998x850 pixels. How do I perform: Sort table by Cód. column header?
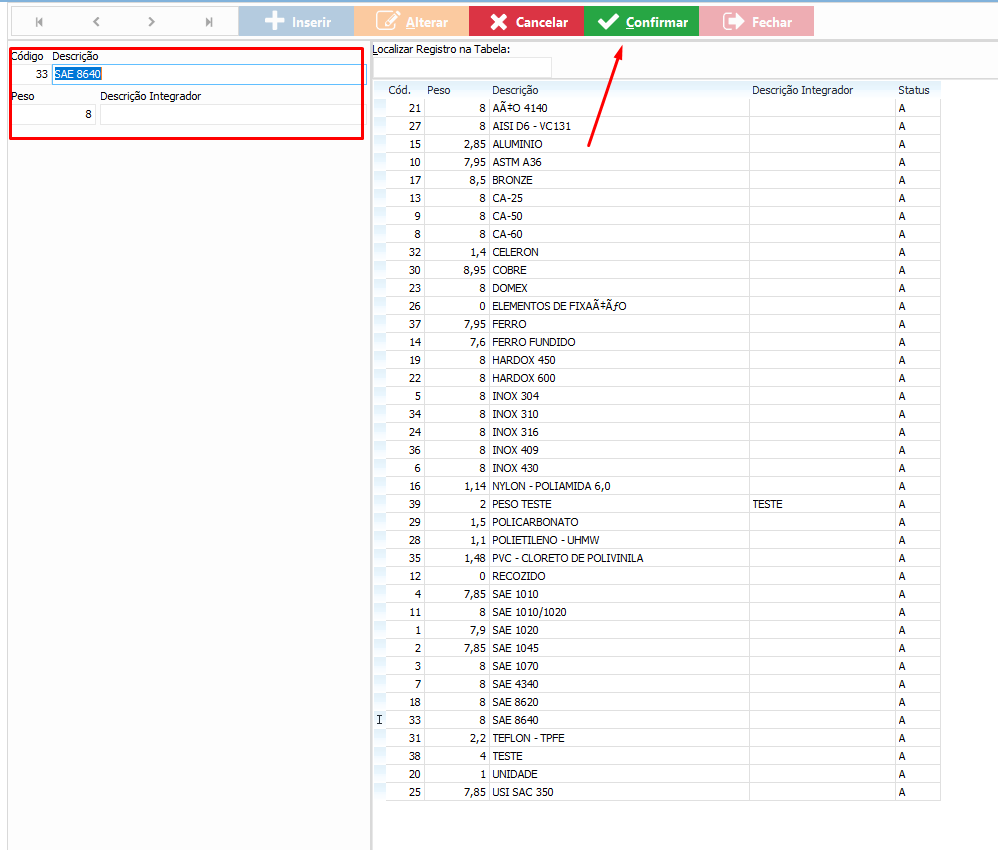400,90
